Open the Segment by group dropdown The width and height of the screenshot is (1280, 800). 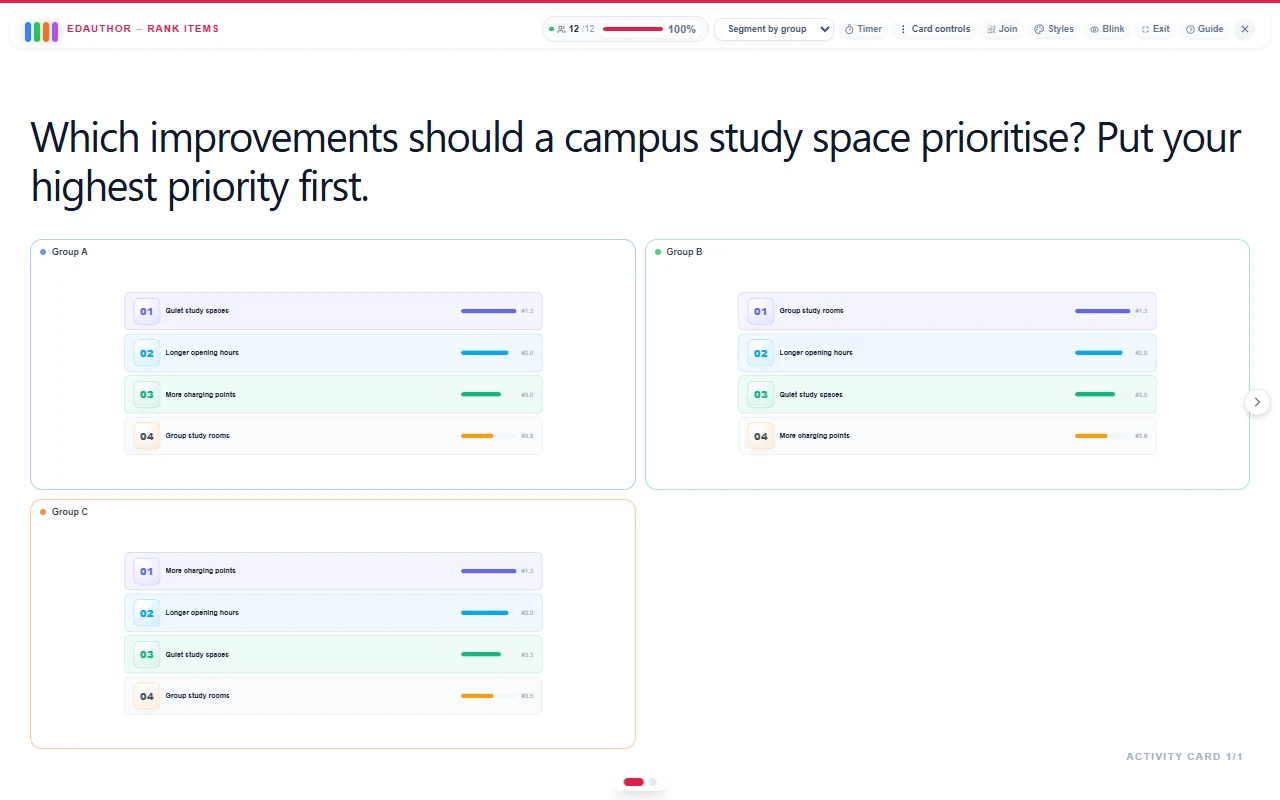(x=774, y=29)
